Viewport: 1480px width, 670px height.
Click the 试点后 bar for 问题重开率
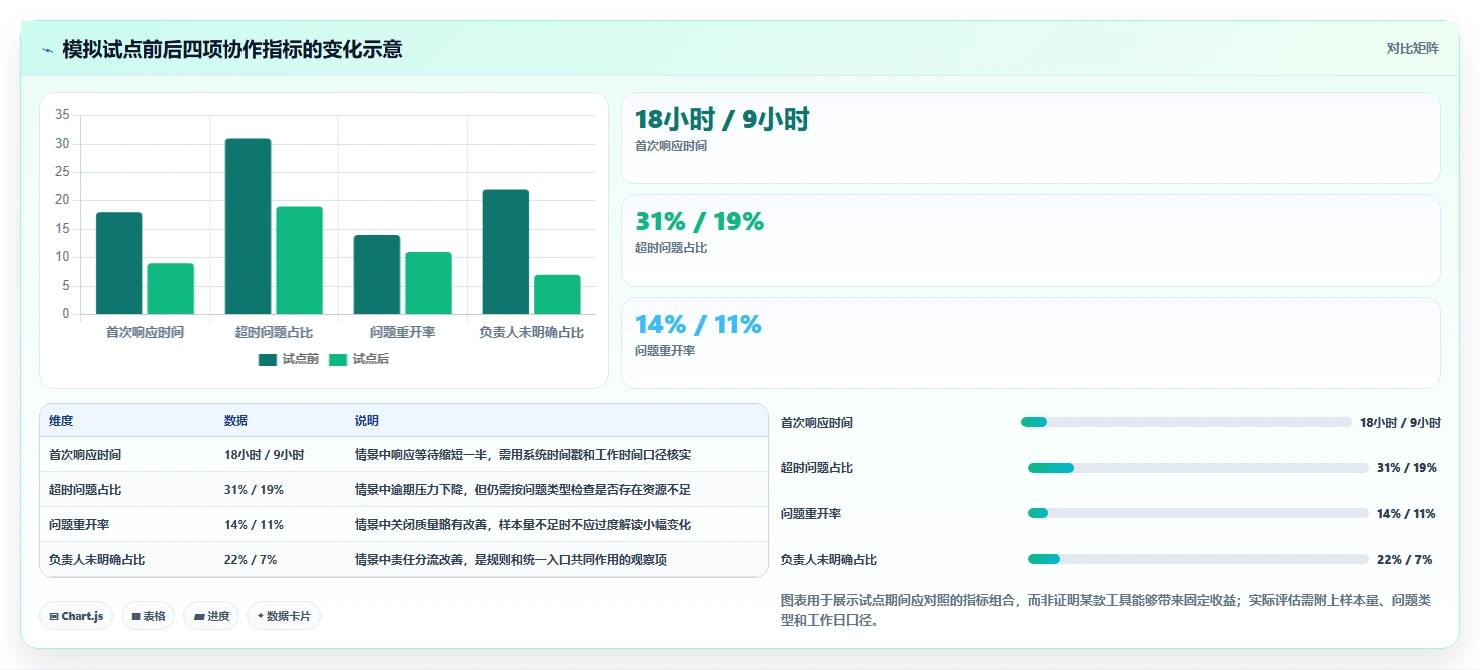(x=428, y=283)
